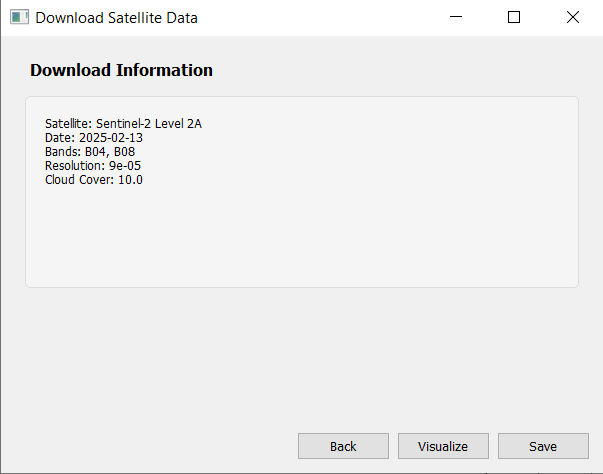Screen dimensions: 603x474
Task: Click the 10.0 cloud cover value
Action: tap(131, 179)
